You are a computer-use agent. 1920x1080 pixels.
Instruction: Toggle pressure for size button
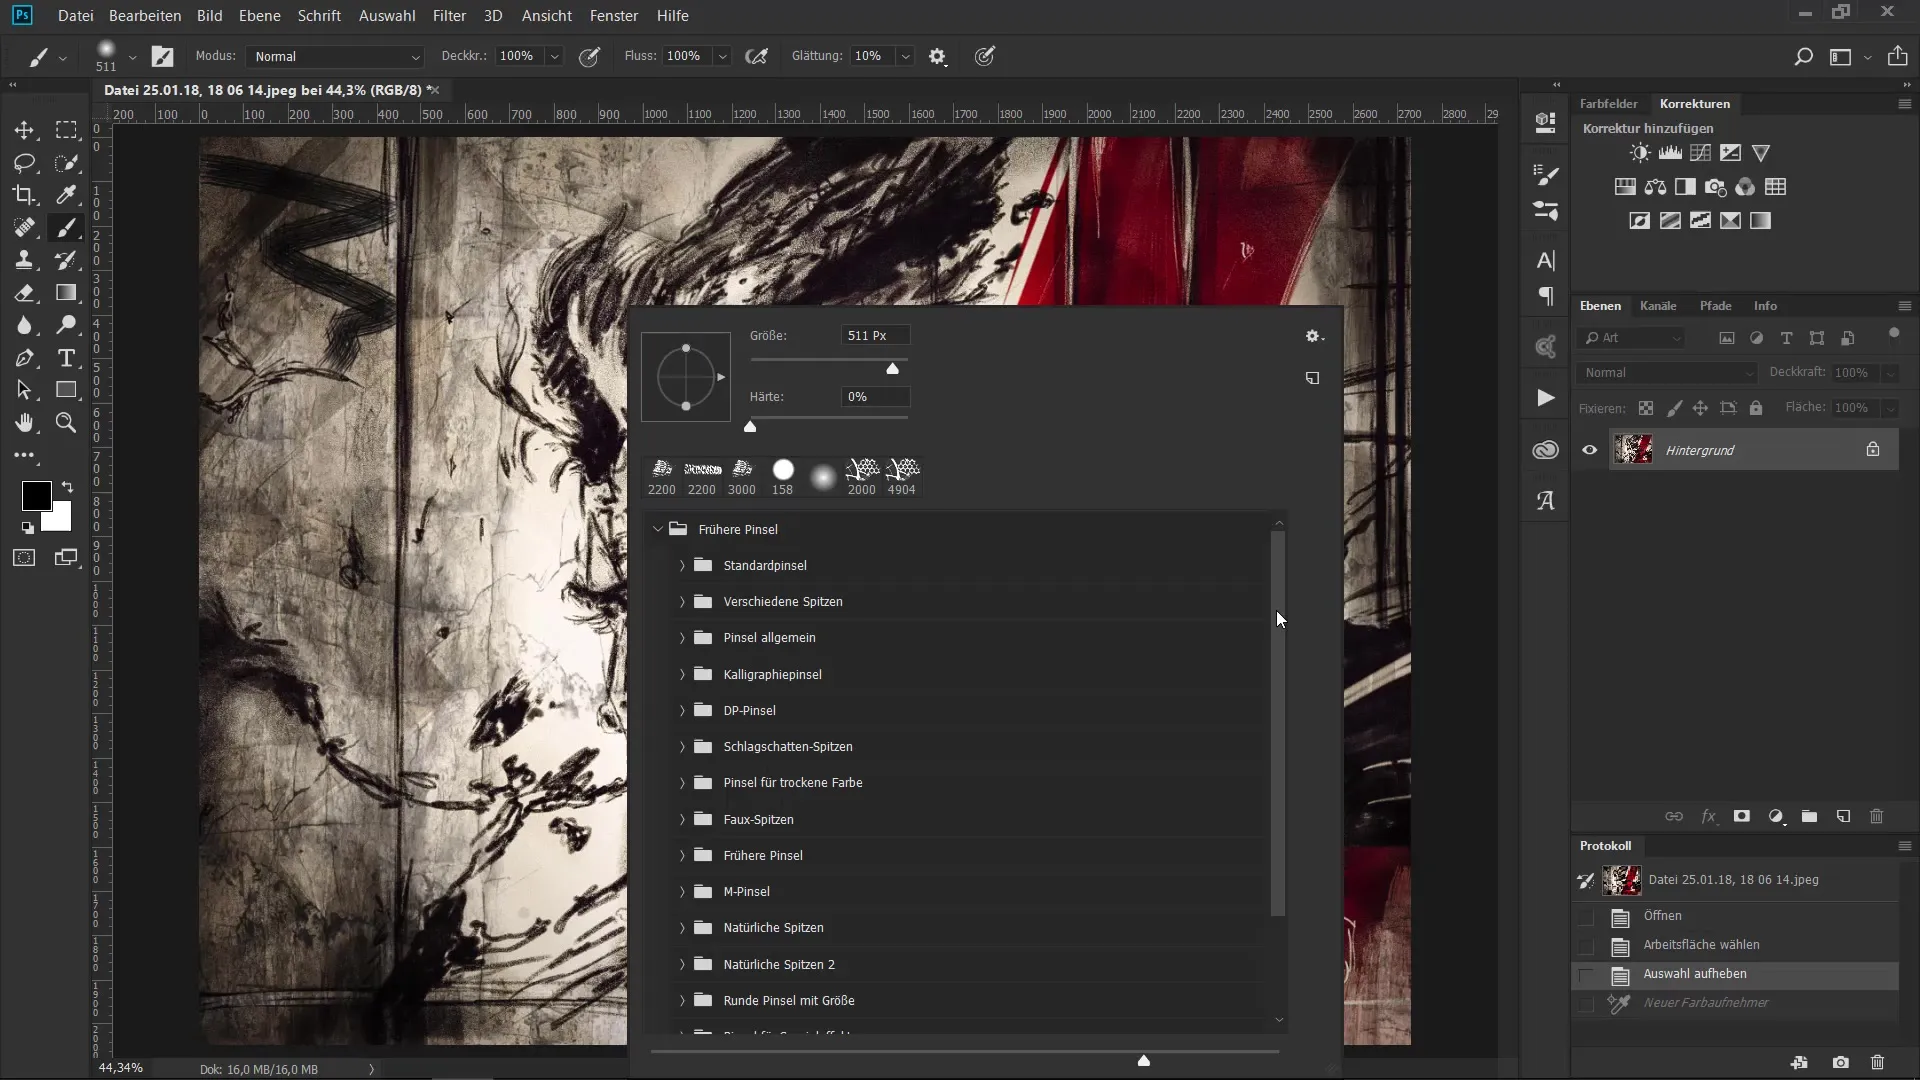tap(985, 57)
